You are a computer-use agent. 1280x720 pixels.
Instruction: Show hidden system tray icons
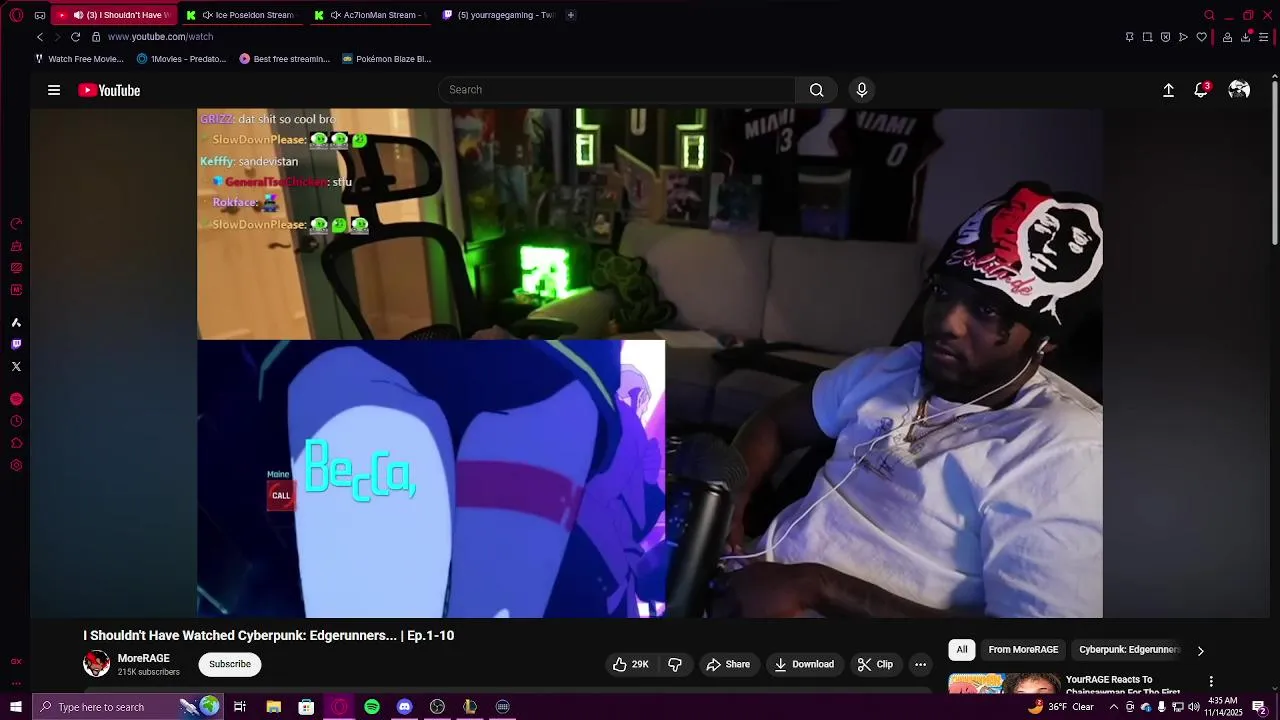pyautogui.click(x=1113, y=707)
